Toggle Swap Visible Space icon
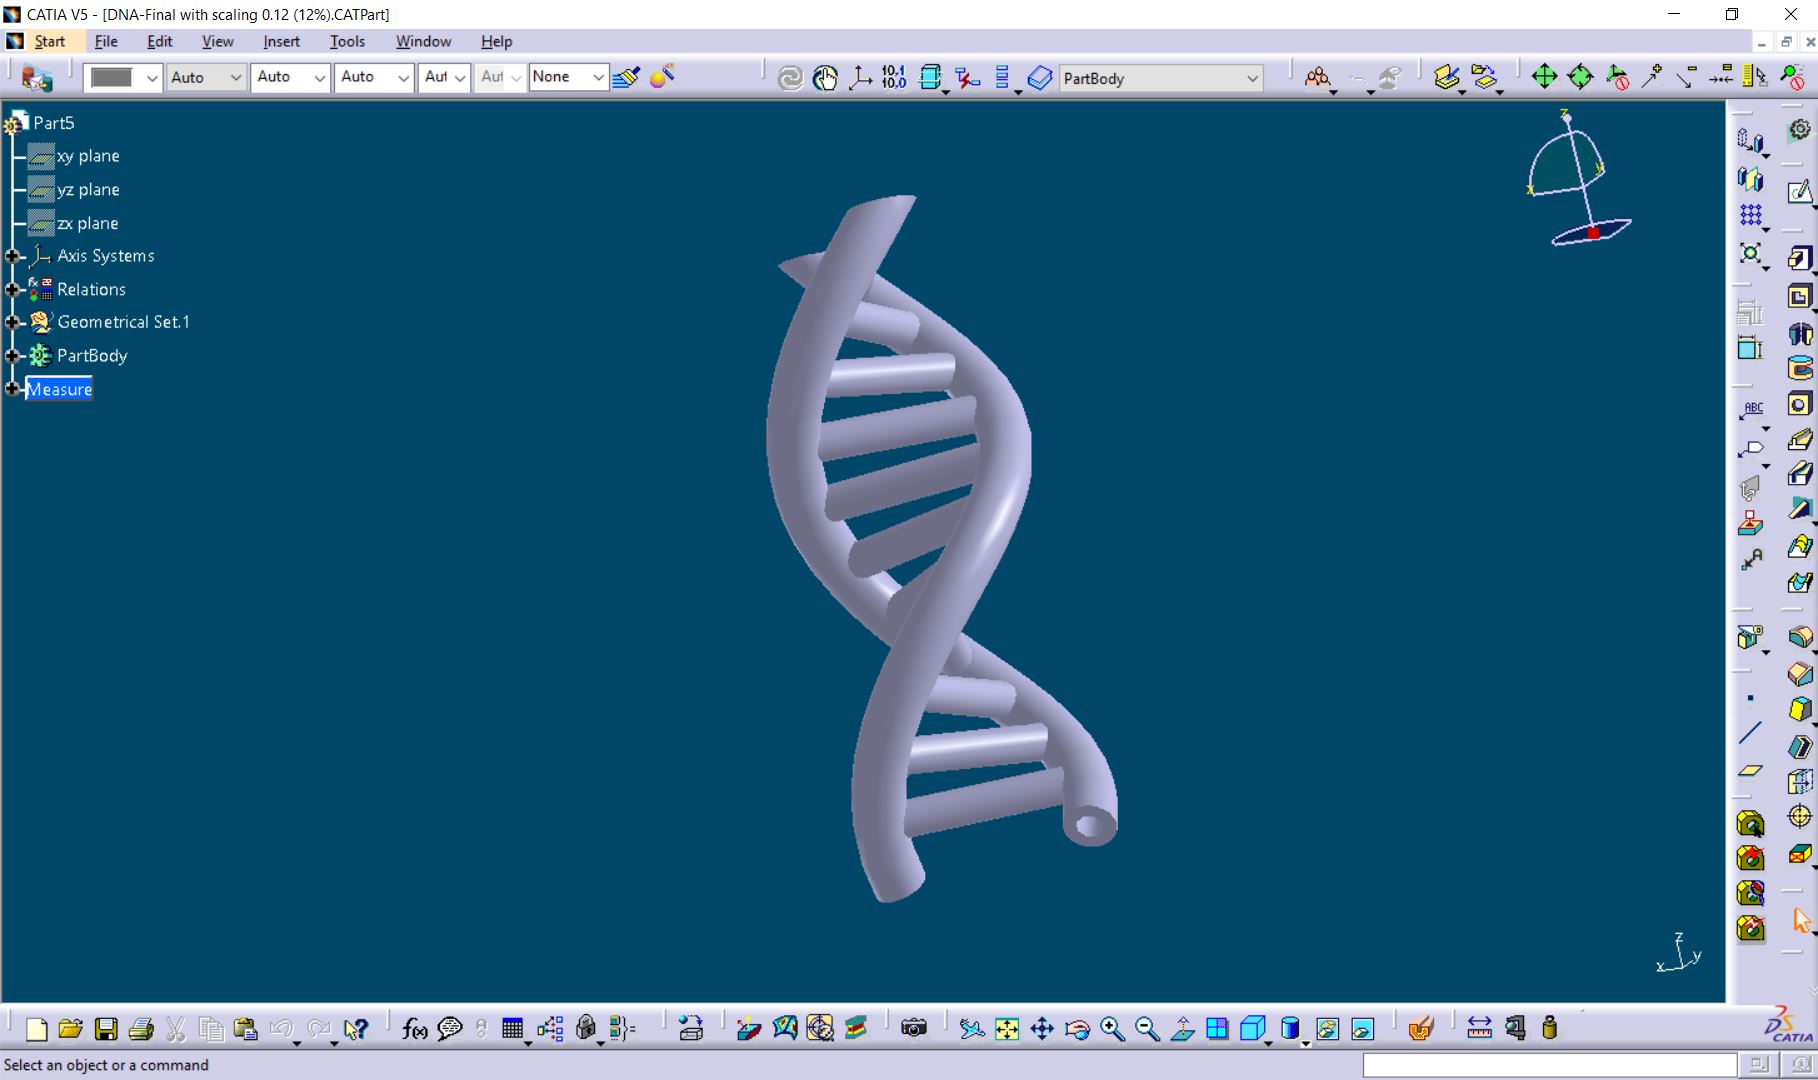Screen dimensions: 1818x1080 1362,1029
